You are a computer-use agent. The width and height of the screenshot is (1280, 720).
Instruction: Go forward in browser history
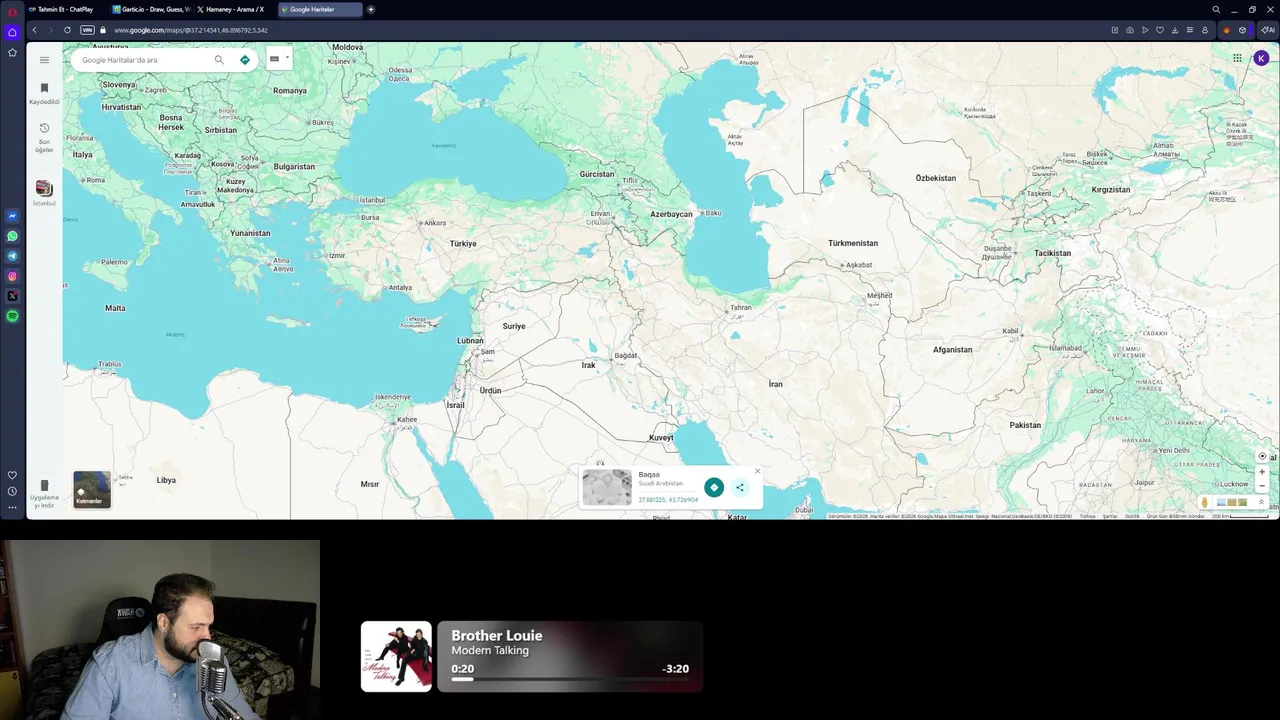coord(50,30)
